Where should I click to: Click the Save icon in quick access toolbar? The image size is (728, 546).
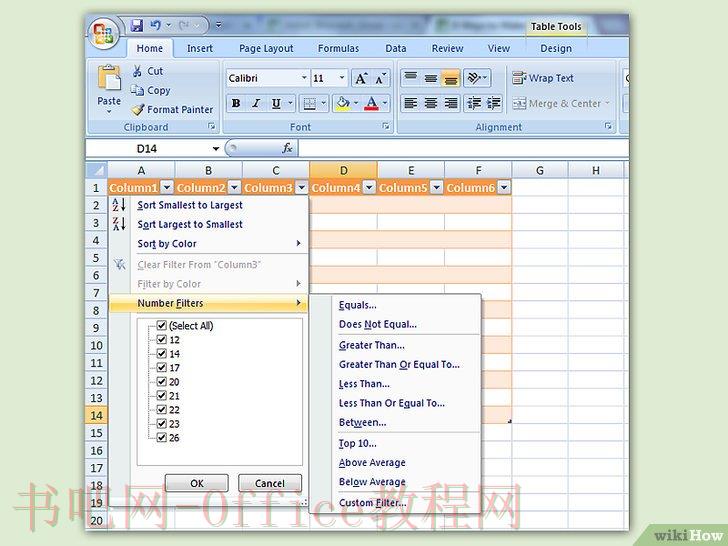[x=136, y=26]
